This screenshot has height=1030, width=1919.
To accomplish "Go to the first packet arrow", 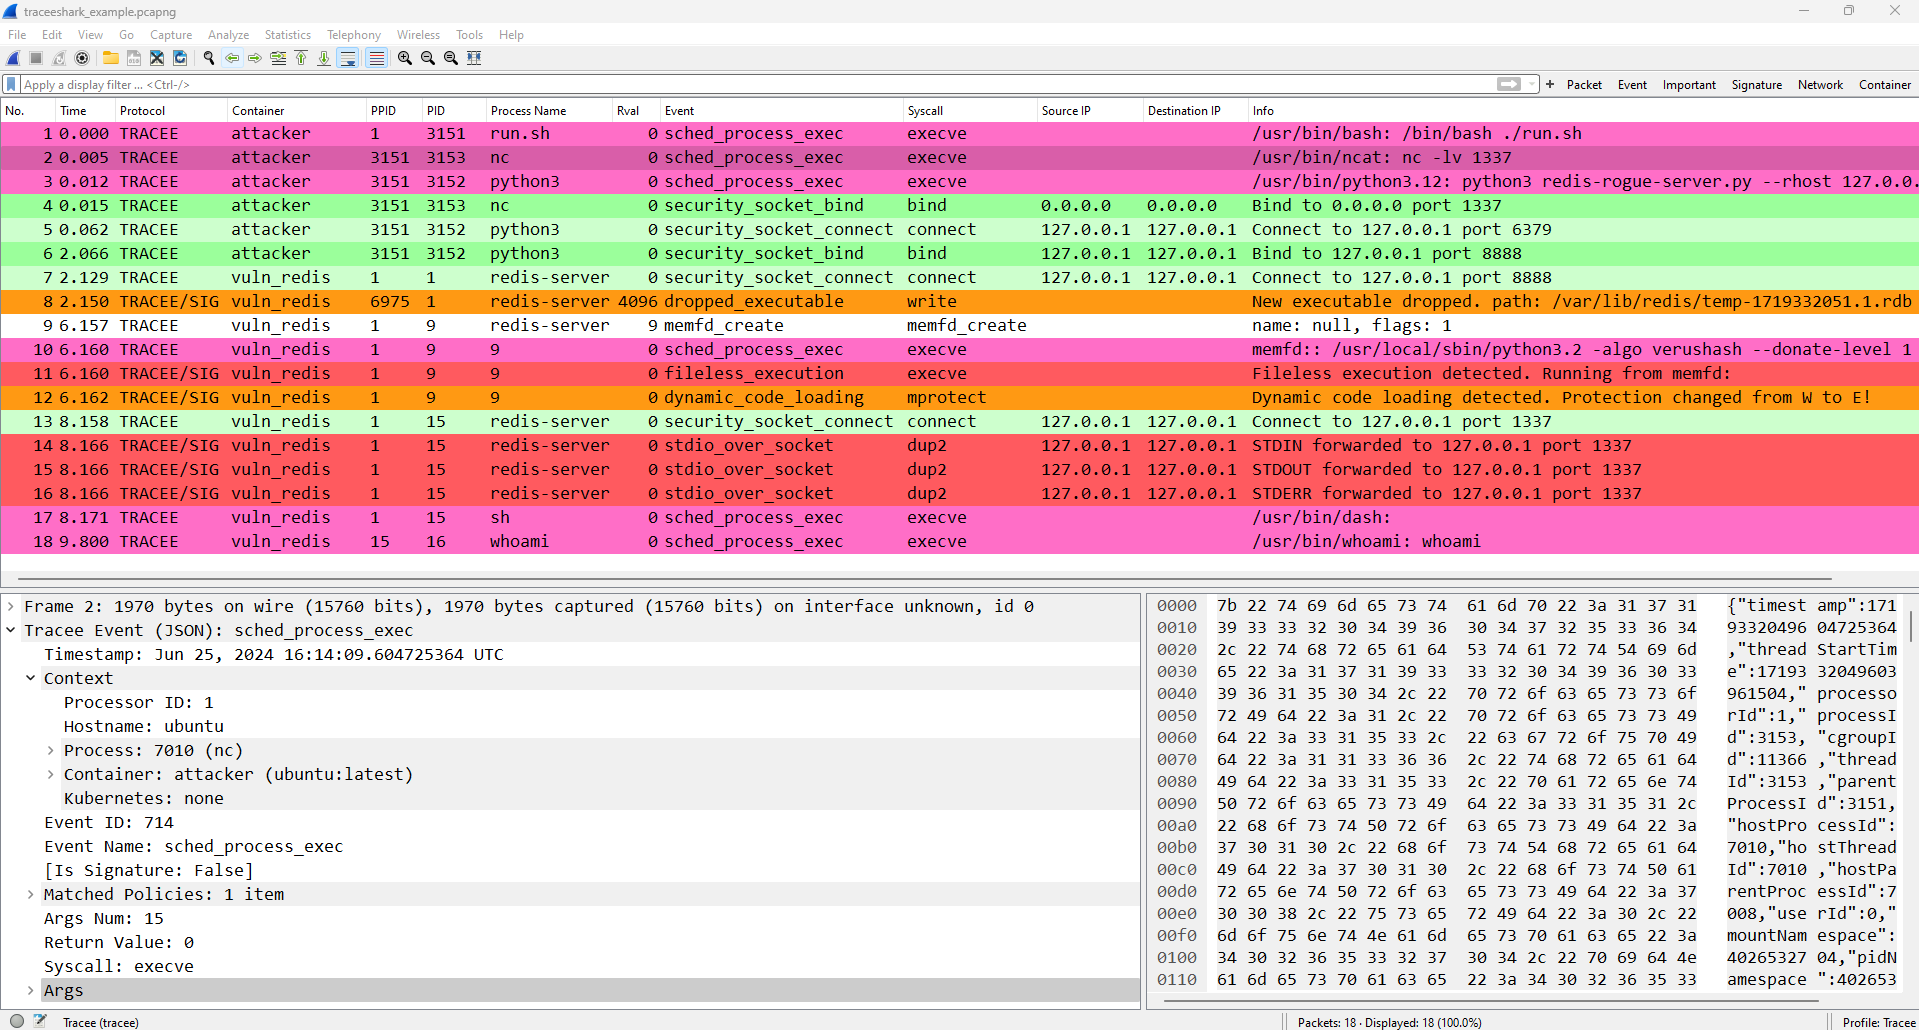I will point(301,58).
